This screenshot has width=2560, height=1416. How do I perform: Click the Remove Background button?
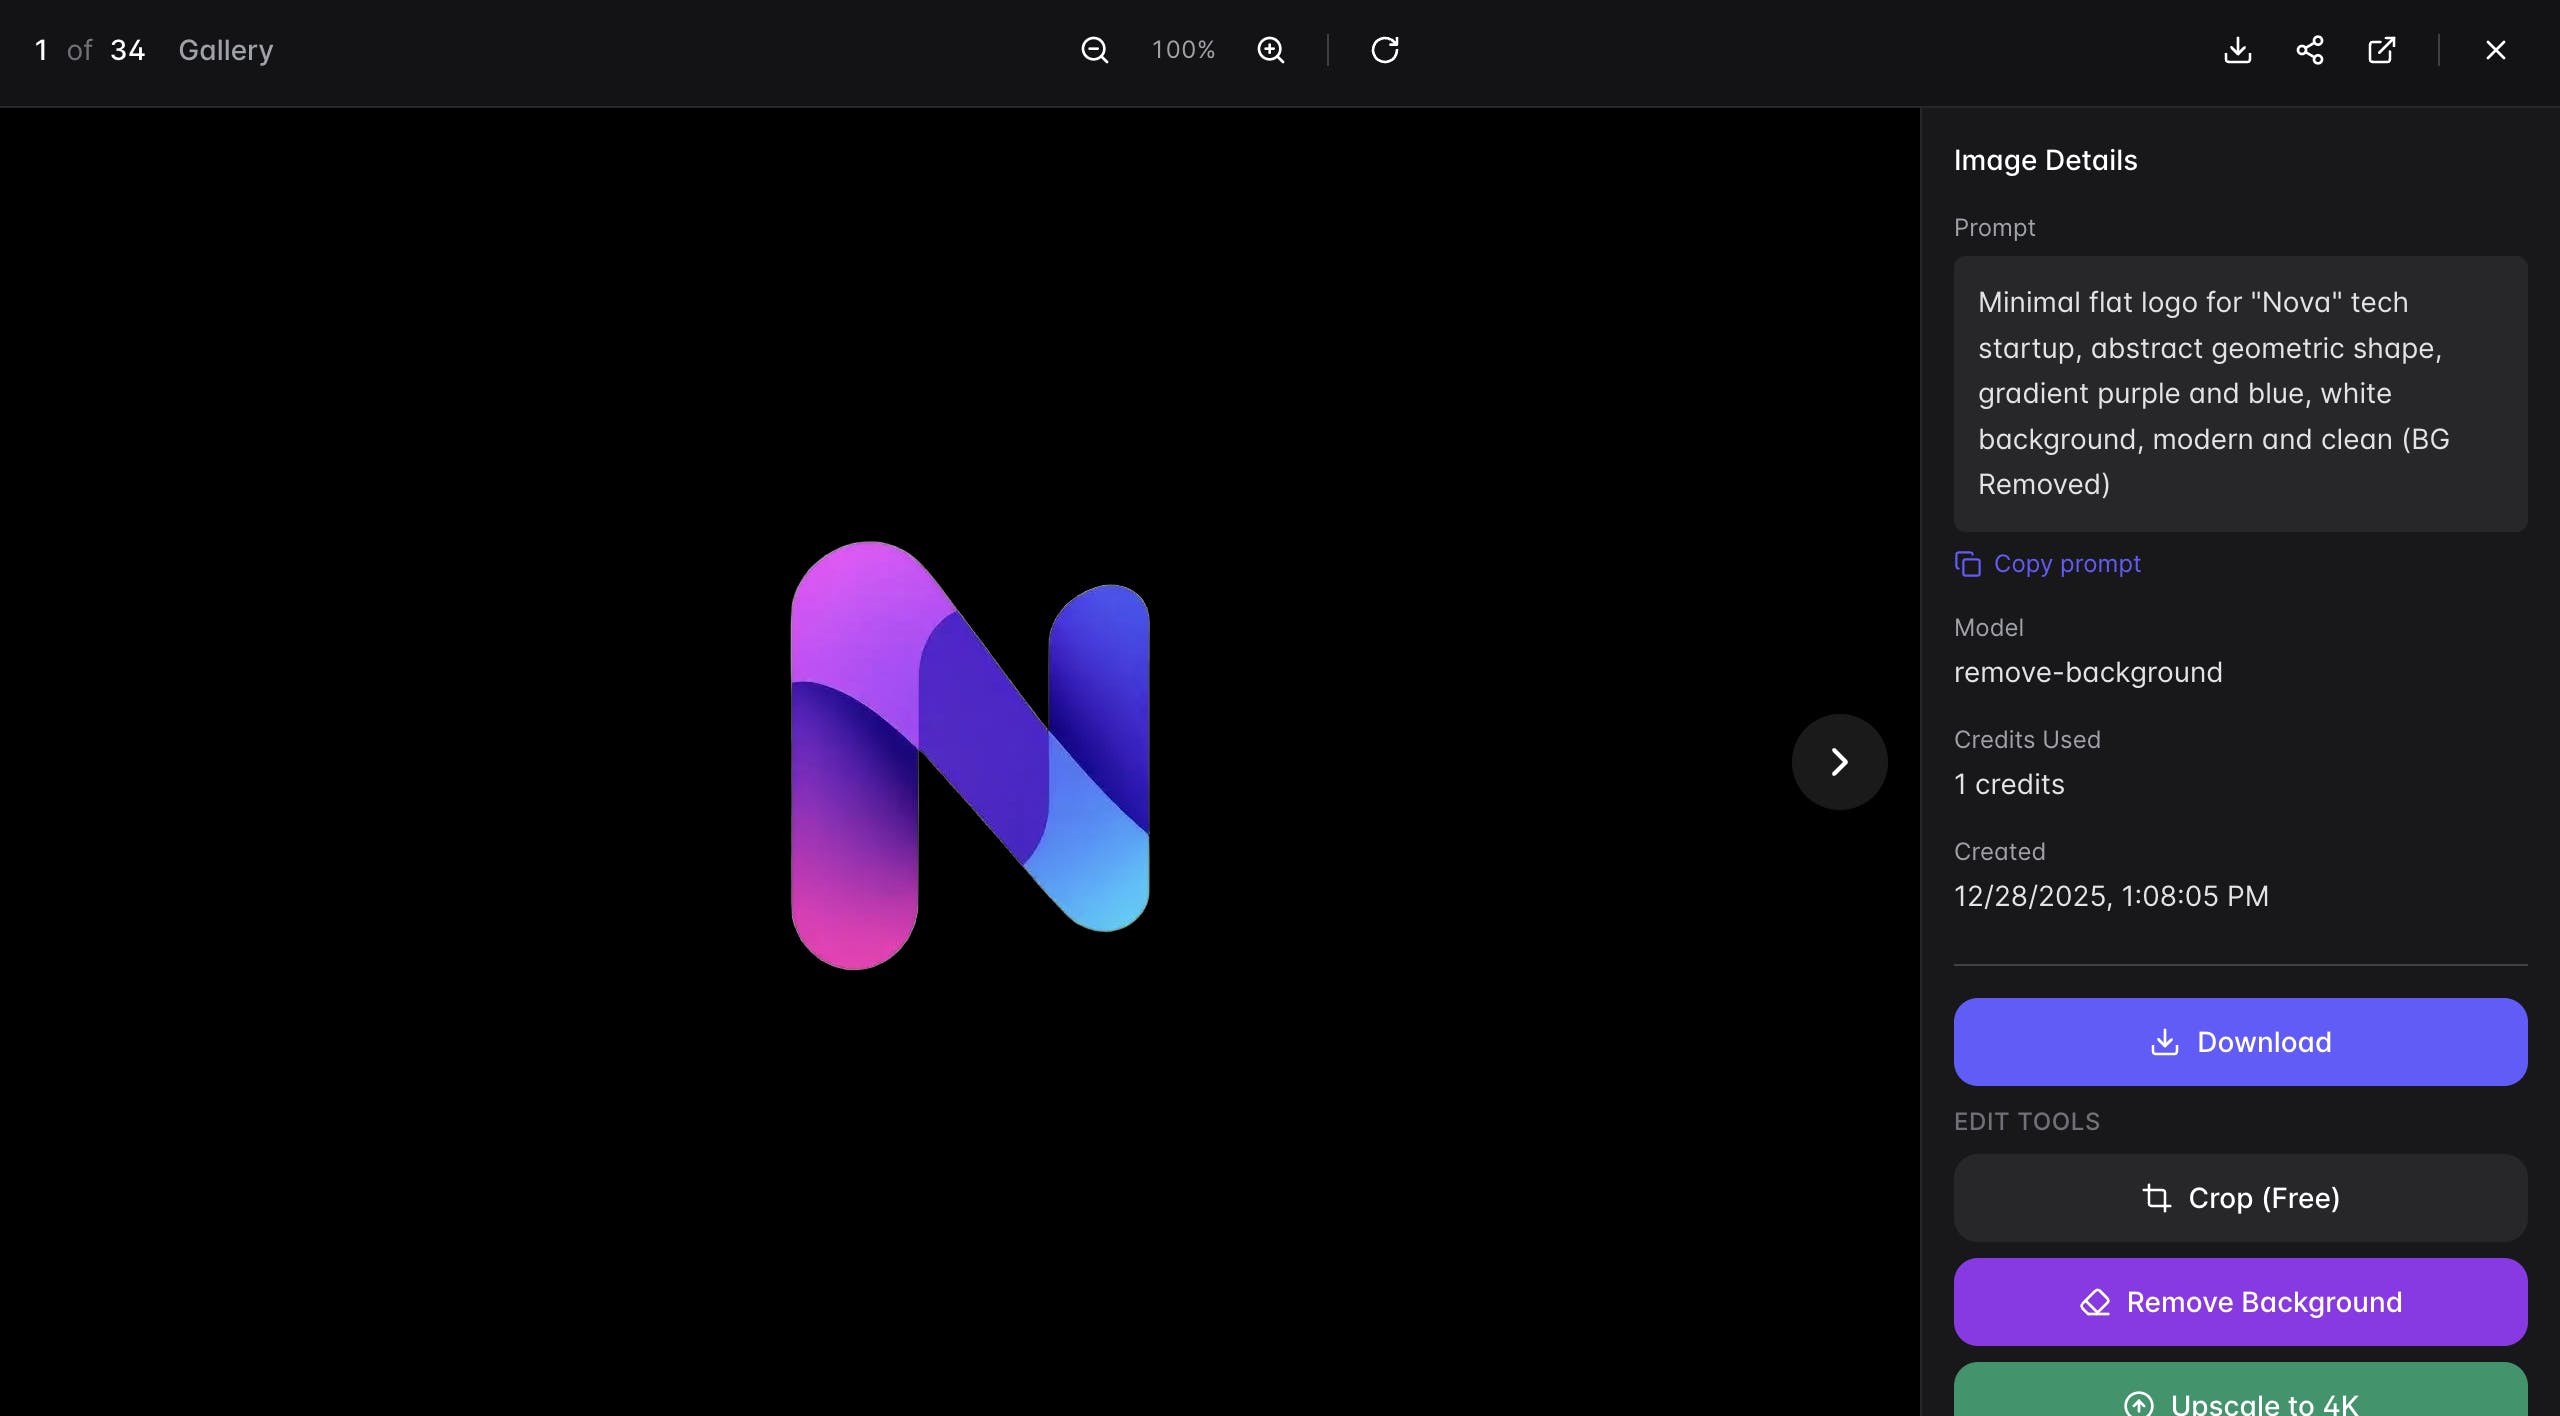click(x=2240, y=1302)
